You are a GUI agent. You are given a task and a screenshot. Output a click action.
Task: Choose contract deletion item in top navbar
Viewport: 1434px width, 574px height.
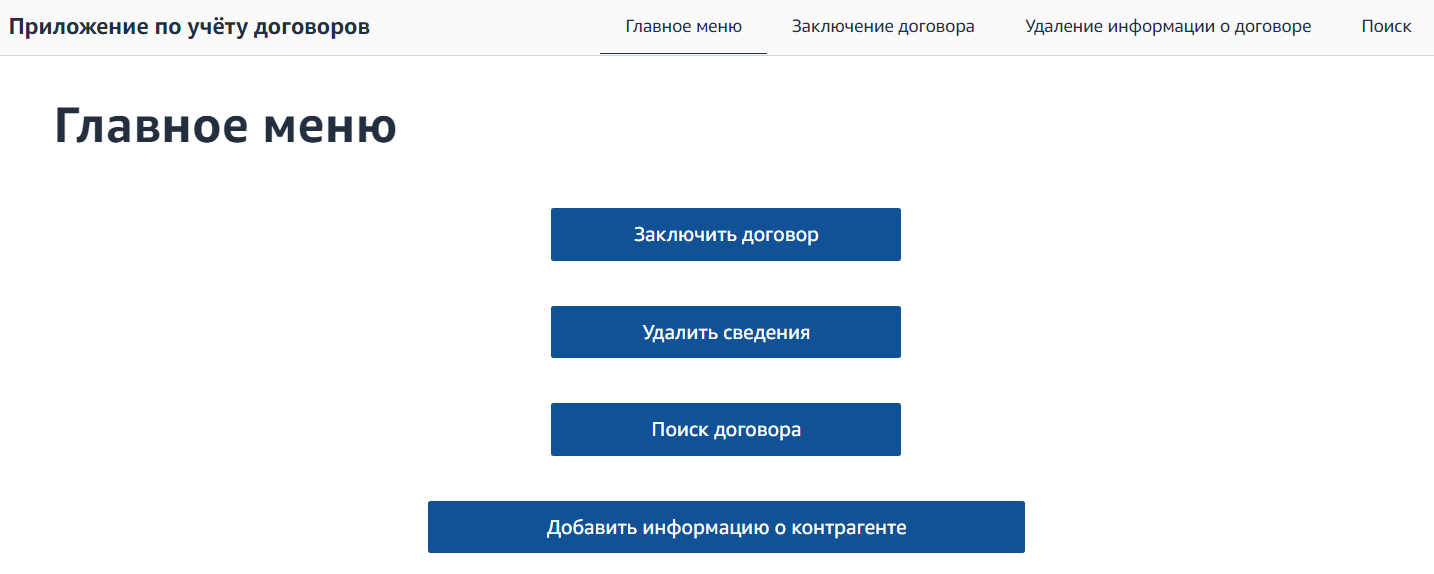pyautogui.click(x=1168, y=27)
